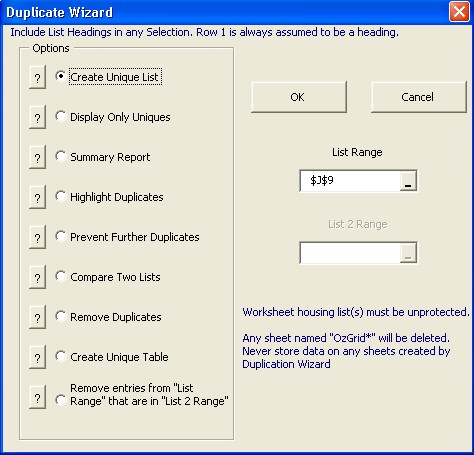Open help for Prevent Further Duplicates
Screen dimensions: 474x455
[37, 237]
